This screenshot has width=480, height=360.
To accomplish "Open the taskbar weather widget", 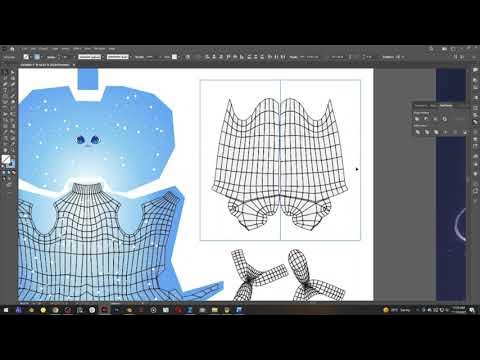I will click(396, 310).
